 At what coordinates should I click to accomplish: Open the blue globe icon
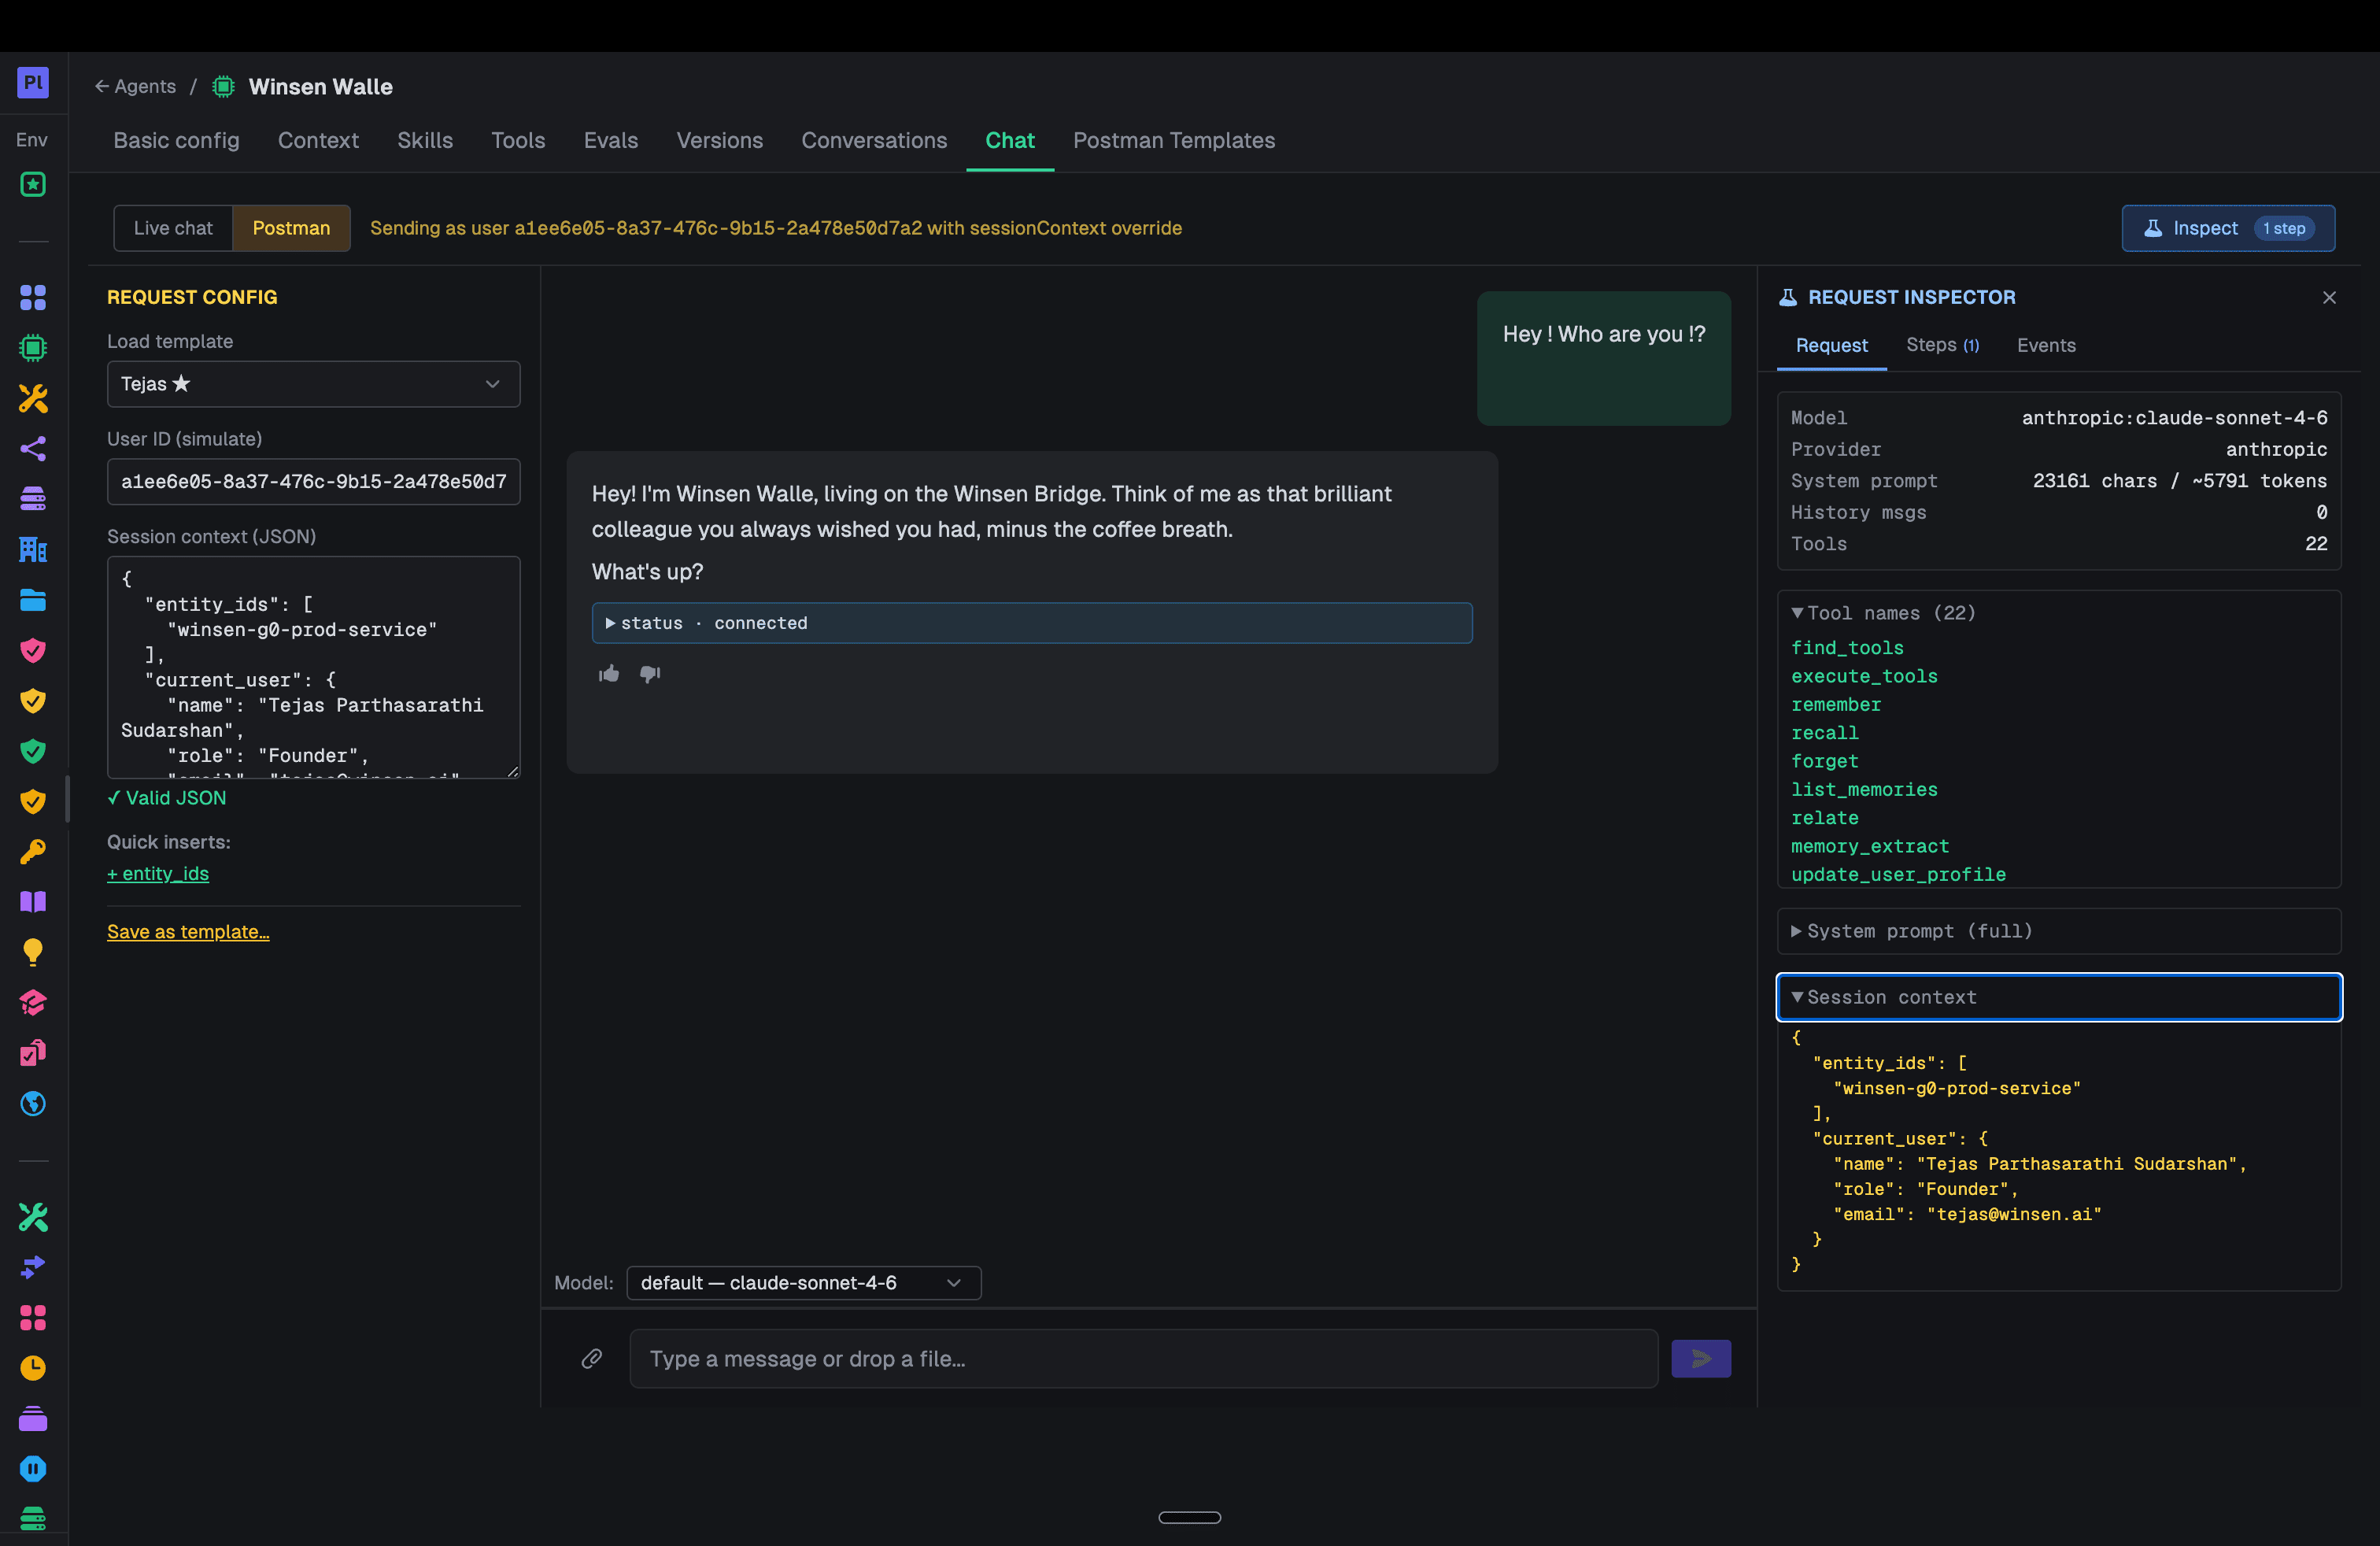coord(33,1104)
